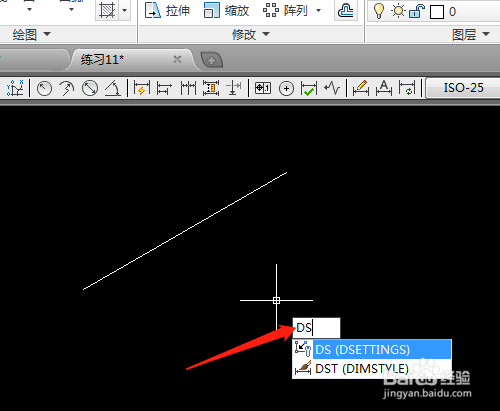Image resolution: width=500 pixels, height=411 pixels.
Task: Select the Diameter dimension tool
Action: (90, 88)
